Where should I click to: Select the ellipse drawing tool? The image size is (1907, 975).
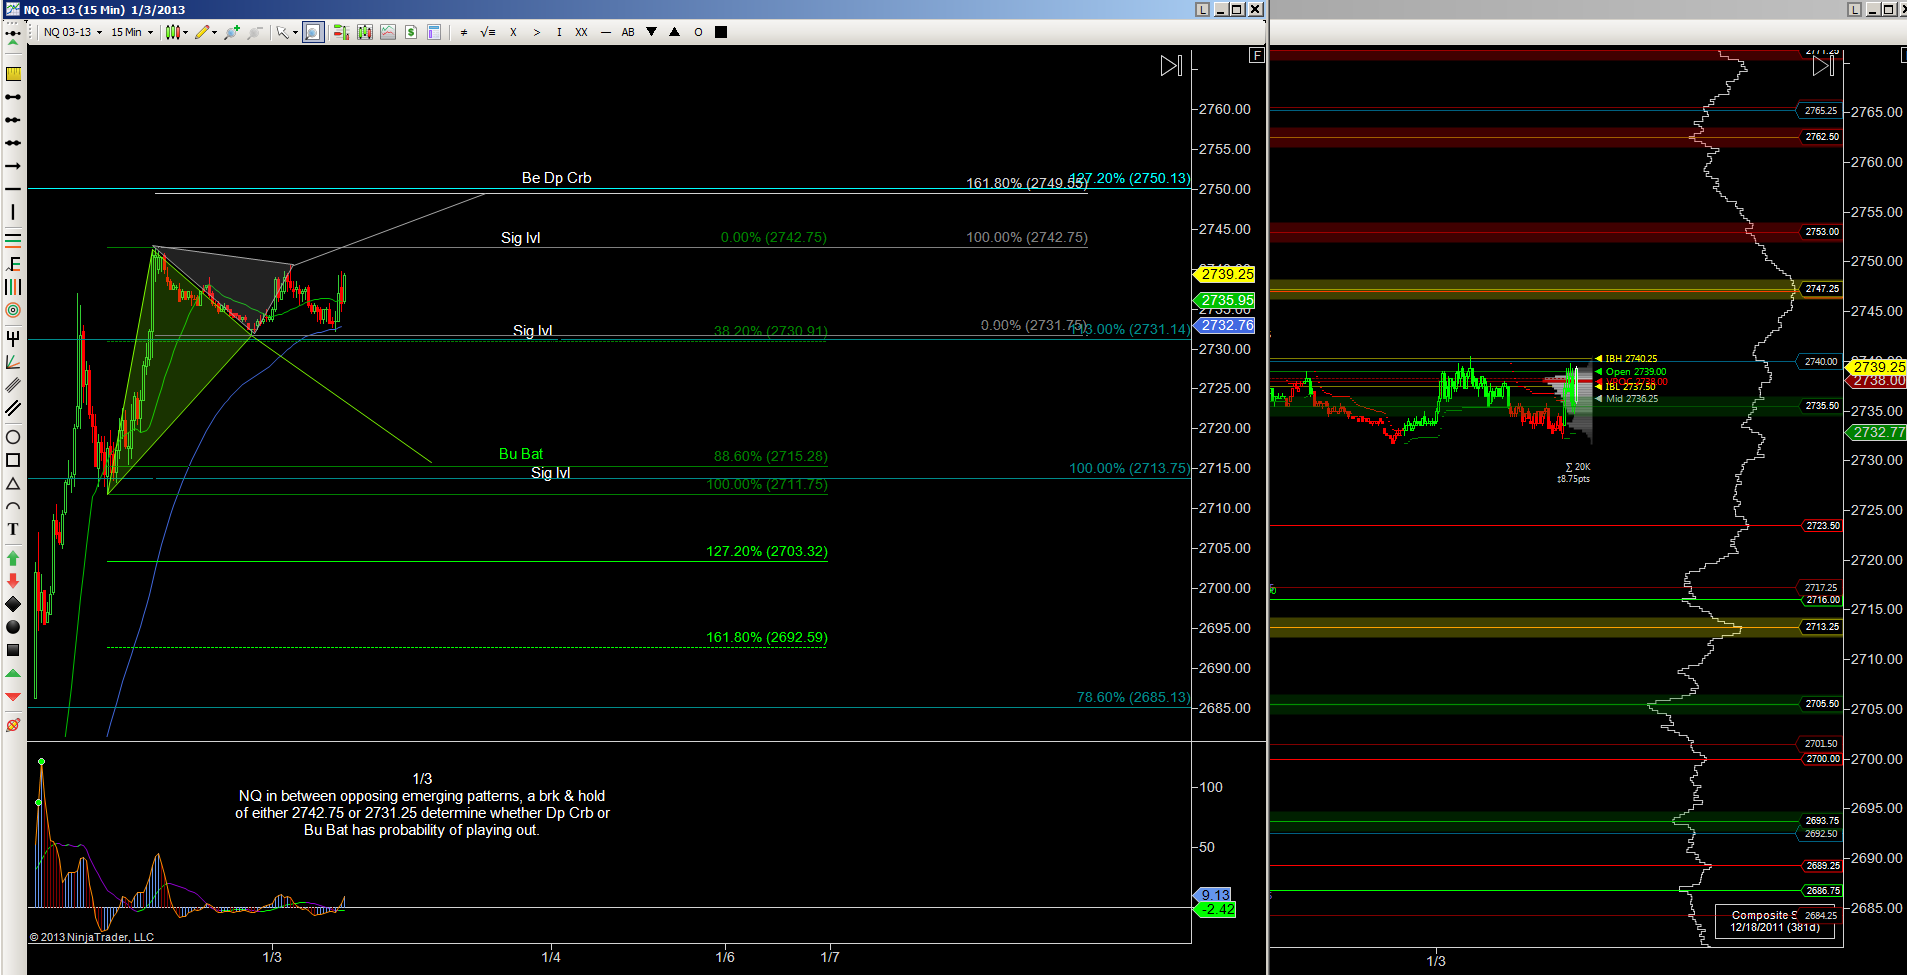pos(13,437)
